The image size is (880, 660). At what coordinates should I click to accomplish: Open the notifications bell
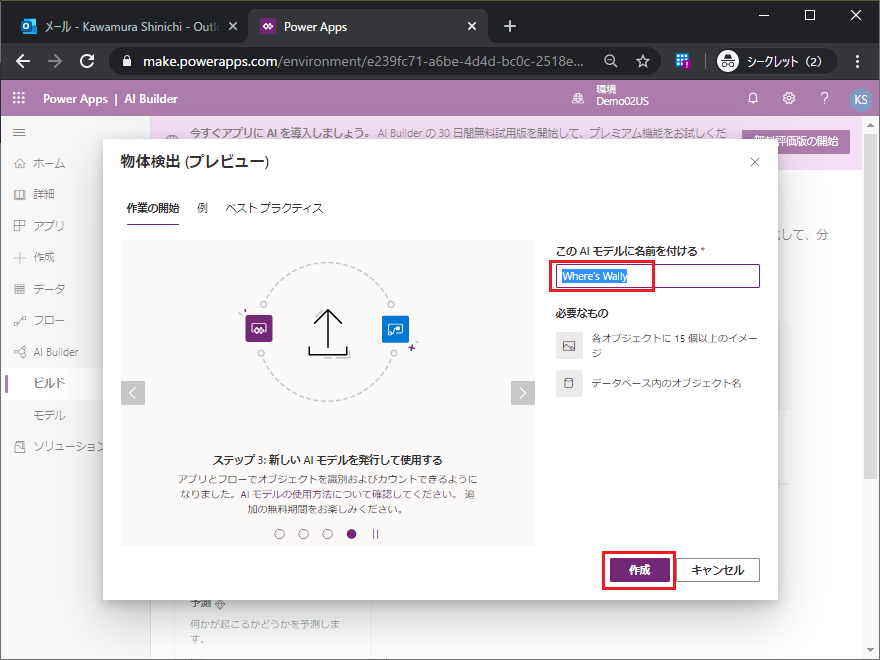(x=753, y=99)
